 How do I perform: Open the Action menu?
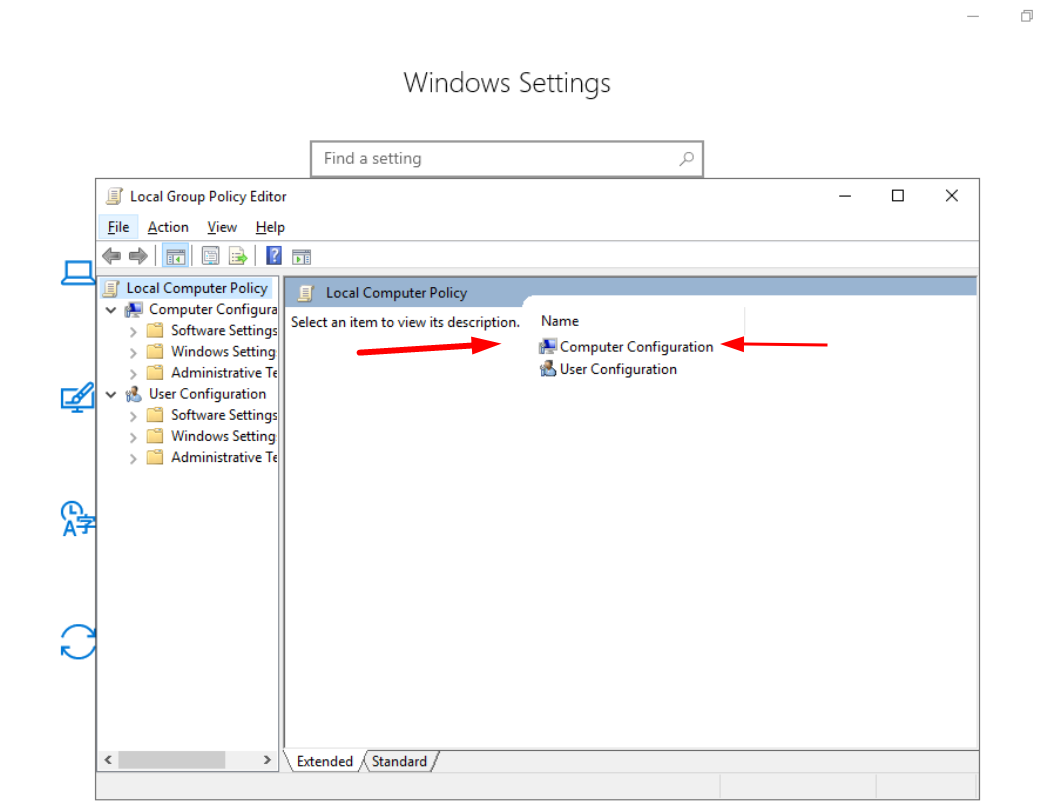(168, 227)
